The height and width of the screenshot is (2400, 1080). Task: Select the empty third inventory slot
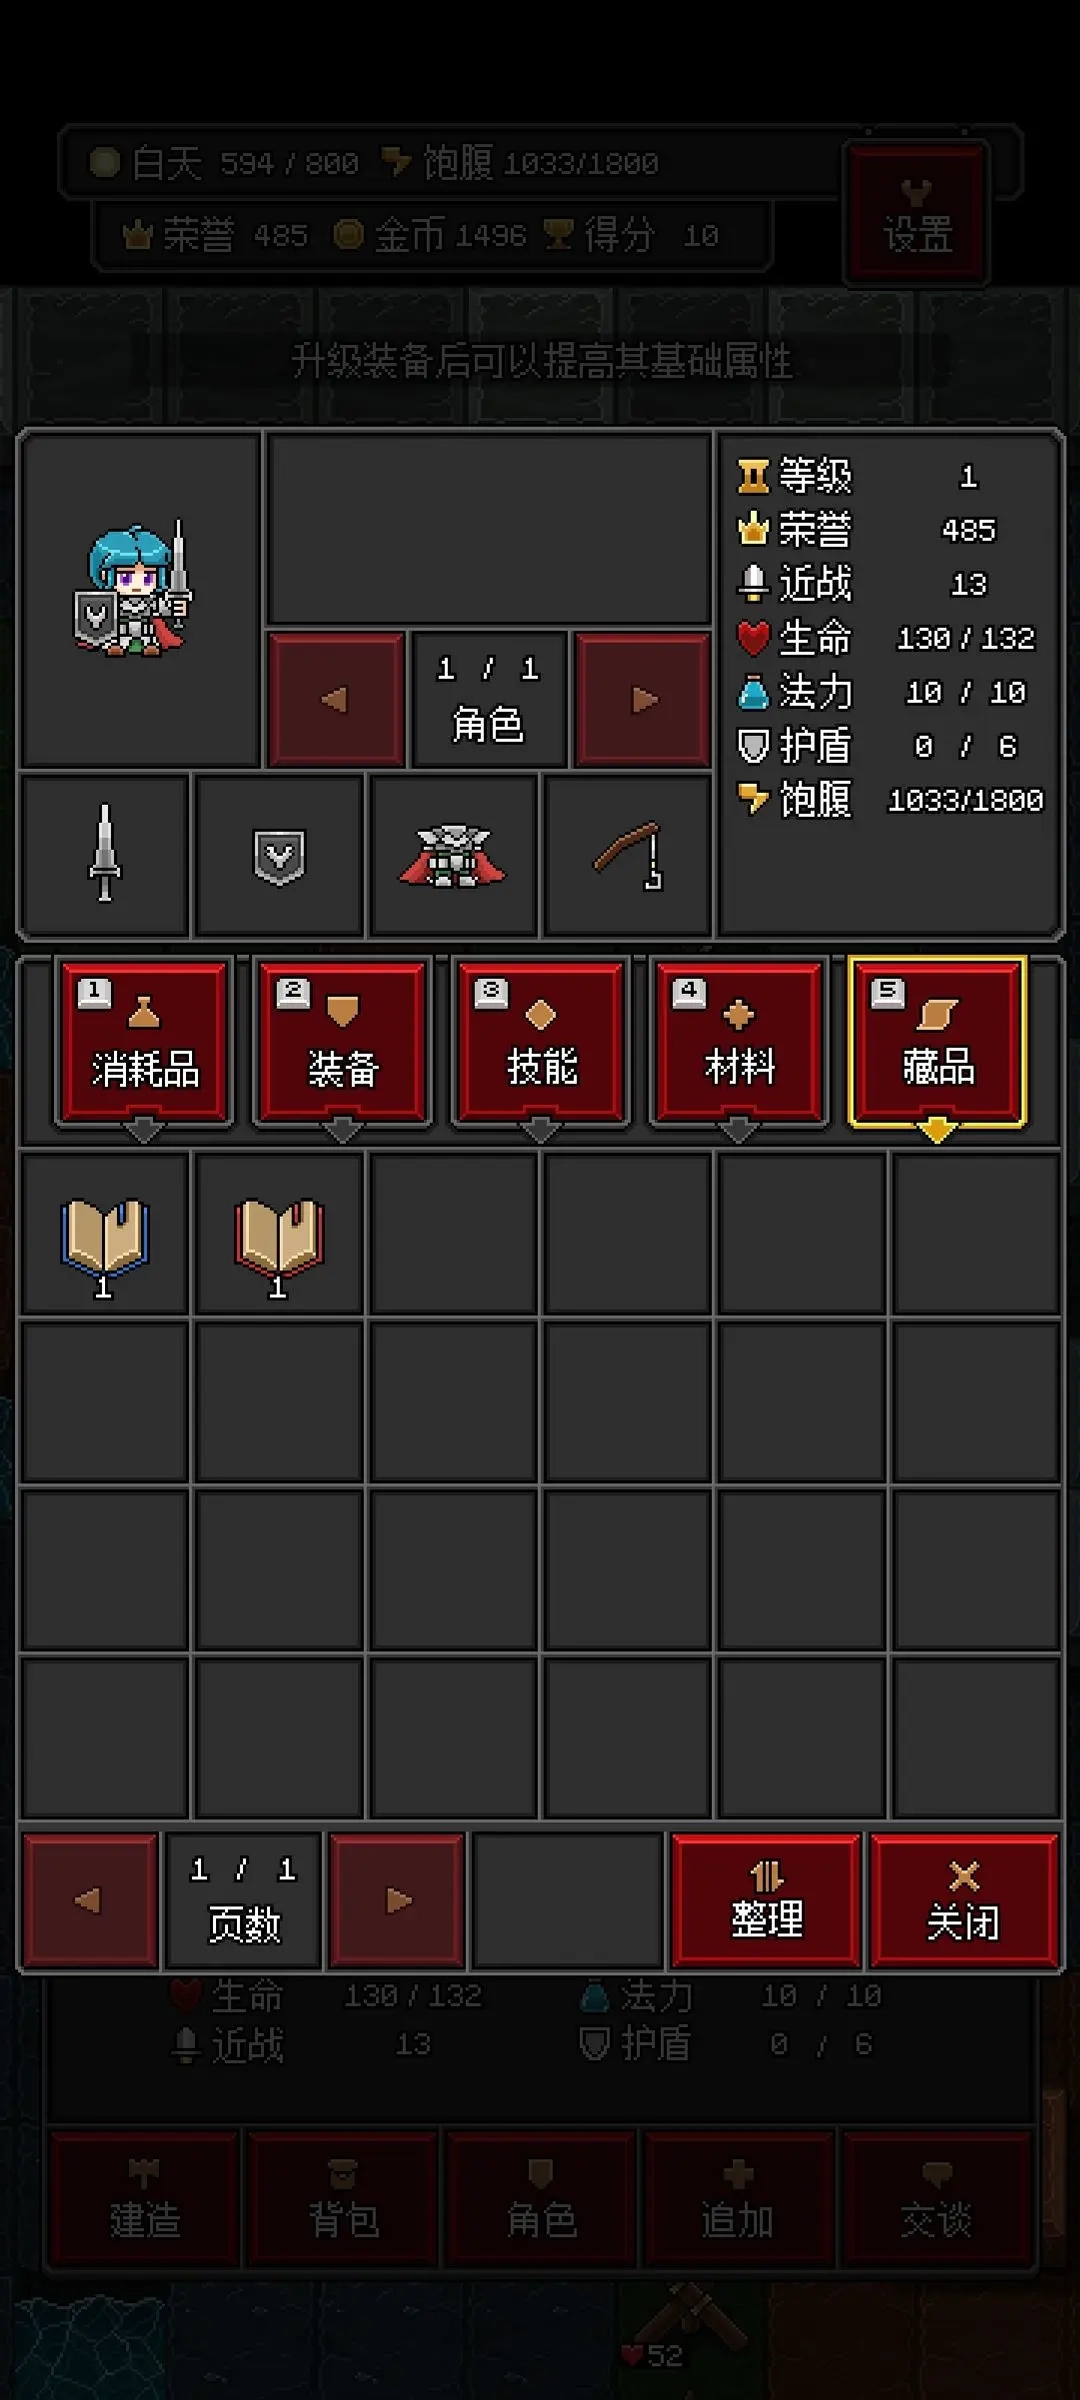tap(453, 1234)
